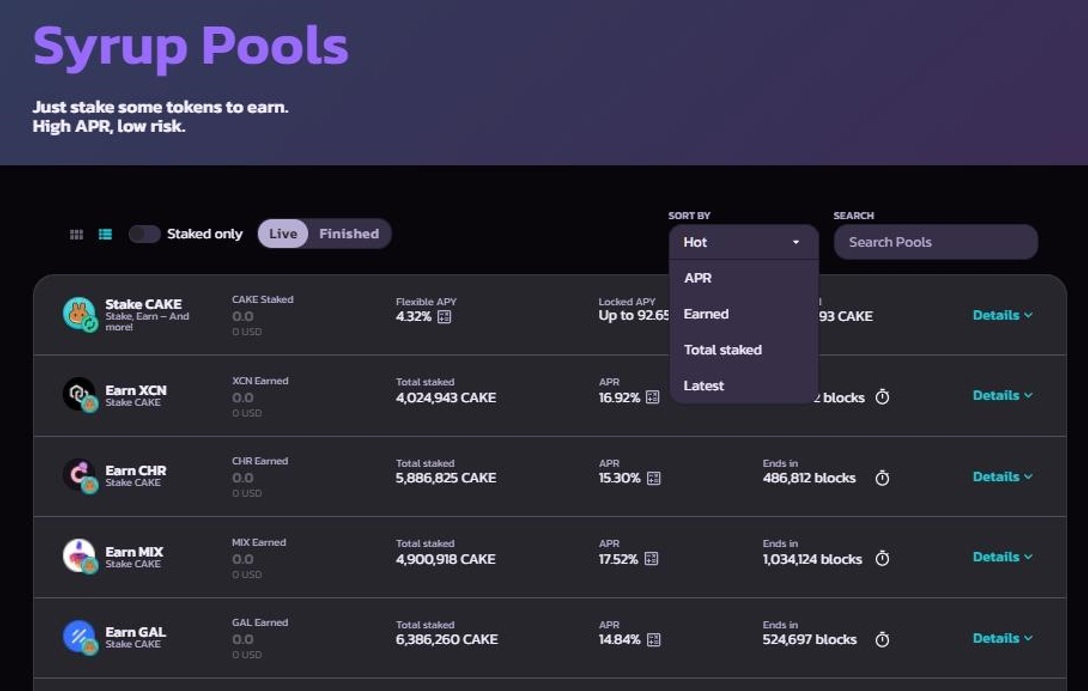Choose APR in sort menu
1088x691 pixels.
[698, 278]
